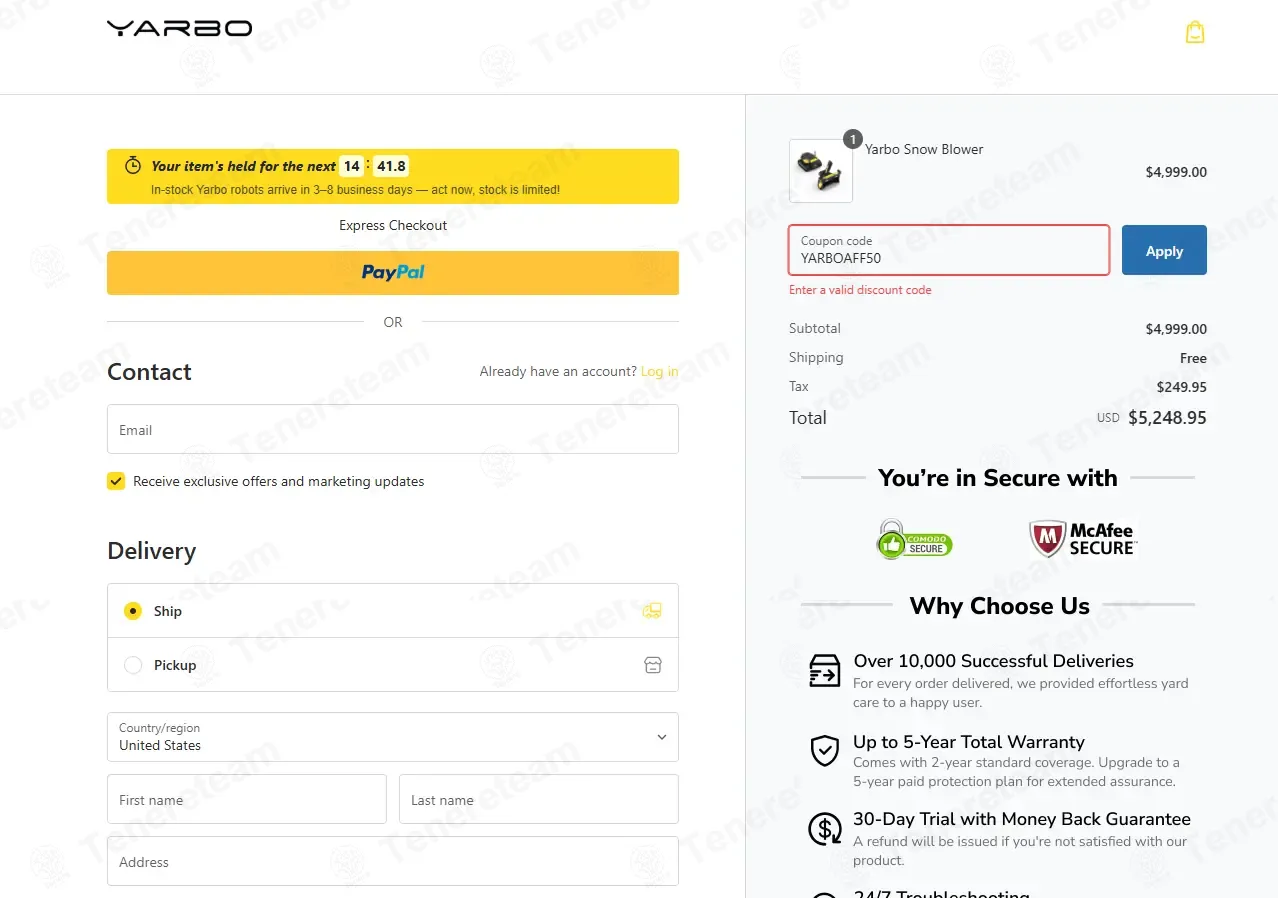Click the Coupon code input field
The width and height of the screenshot is (1278, 898).
949,250
